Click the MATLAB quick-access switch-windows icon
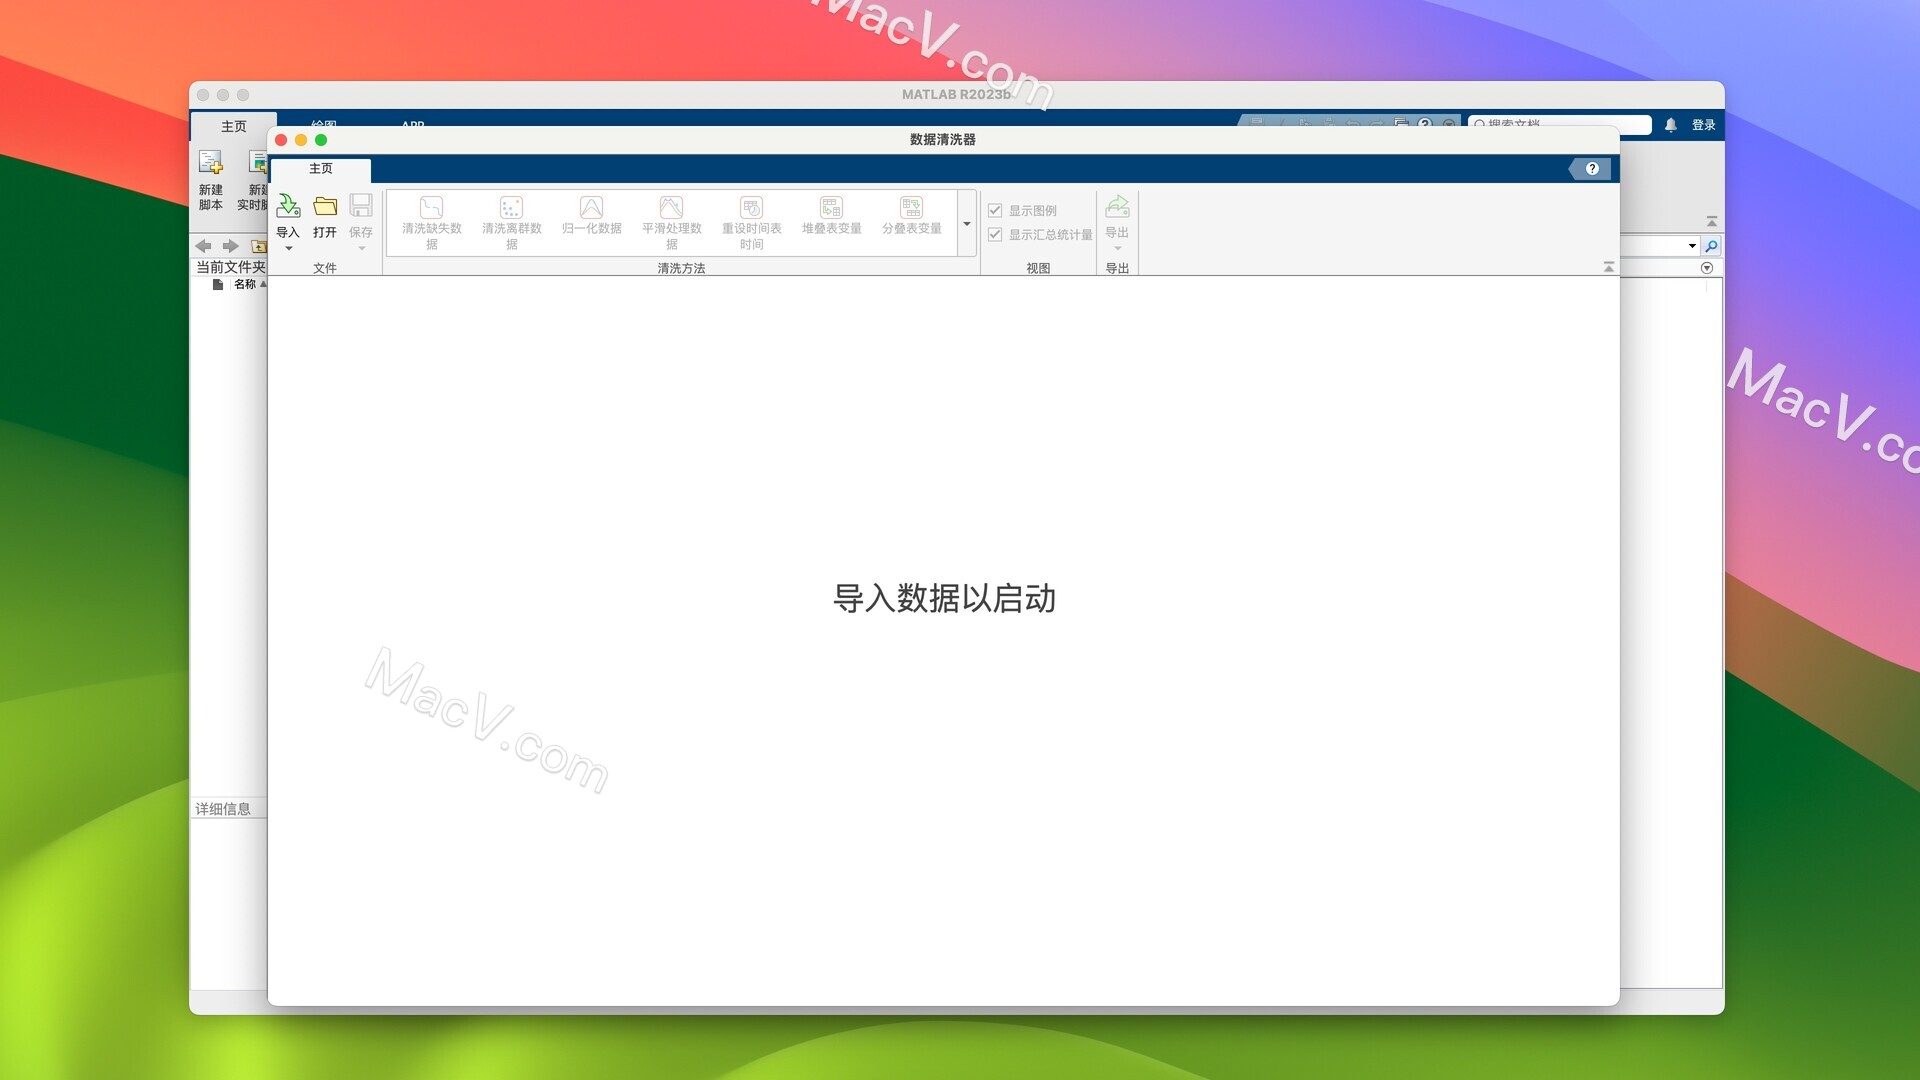Image resolution: width=1920 pixels, height=1080 pixels. click(1401, 124)
